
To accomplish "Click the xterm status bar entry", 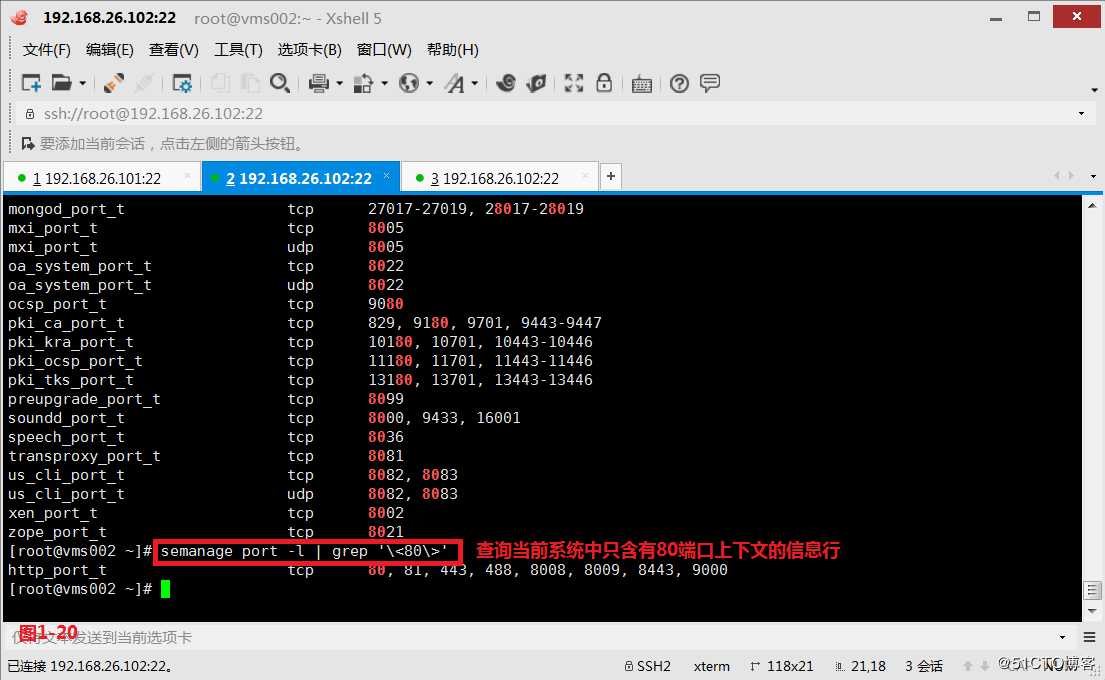I will pos(712,666).
